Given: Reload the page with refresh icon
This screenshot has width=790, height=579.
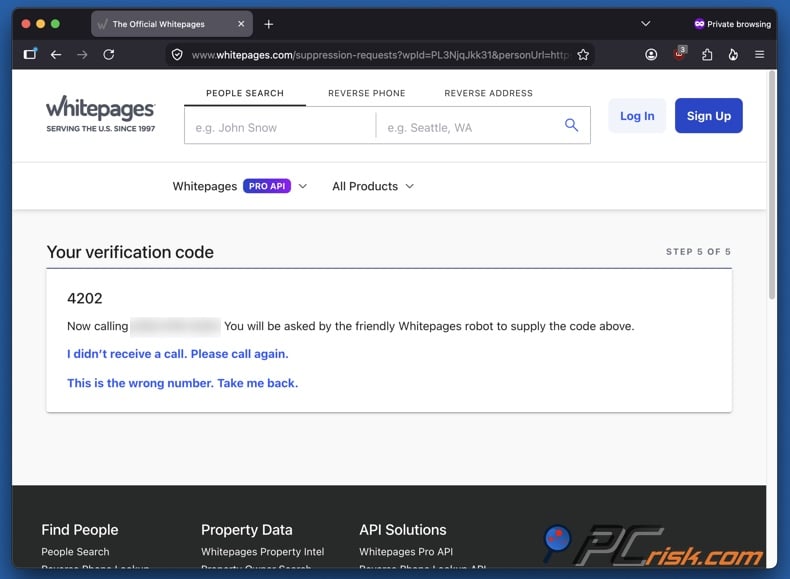Looking at the screenshot, I should pyautogui.click(x=109, y=54).
